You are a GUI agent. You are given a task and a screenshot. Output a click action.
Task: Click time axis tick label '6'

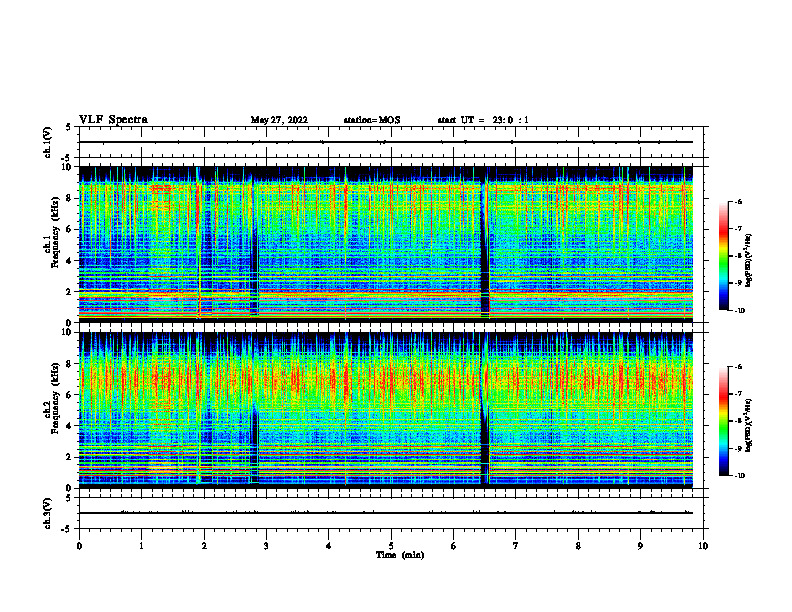[454, 546]
